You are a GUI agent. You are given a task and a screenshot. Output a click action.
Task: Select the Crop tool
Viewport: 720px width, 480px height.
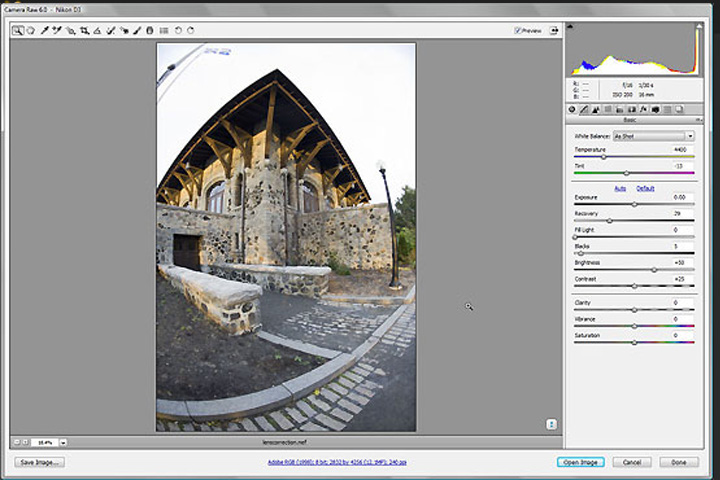click(84, 30)
